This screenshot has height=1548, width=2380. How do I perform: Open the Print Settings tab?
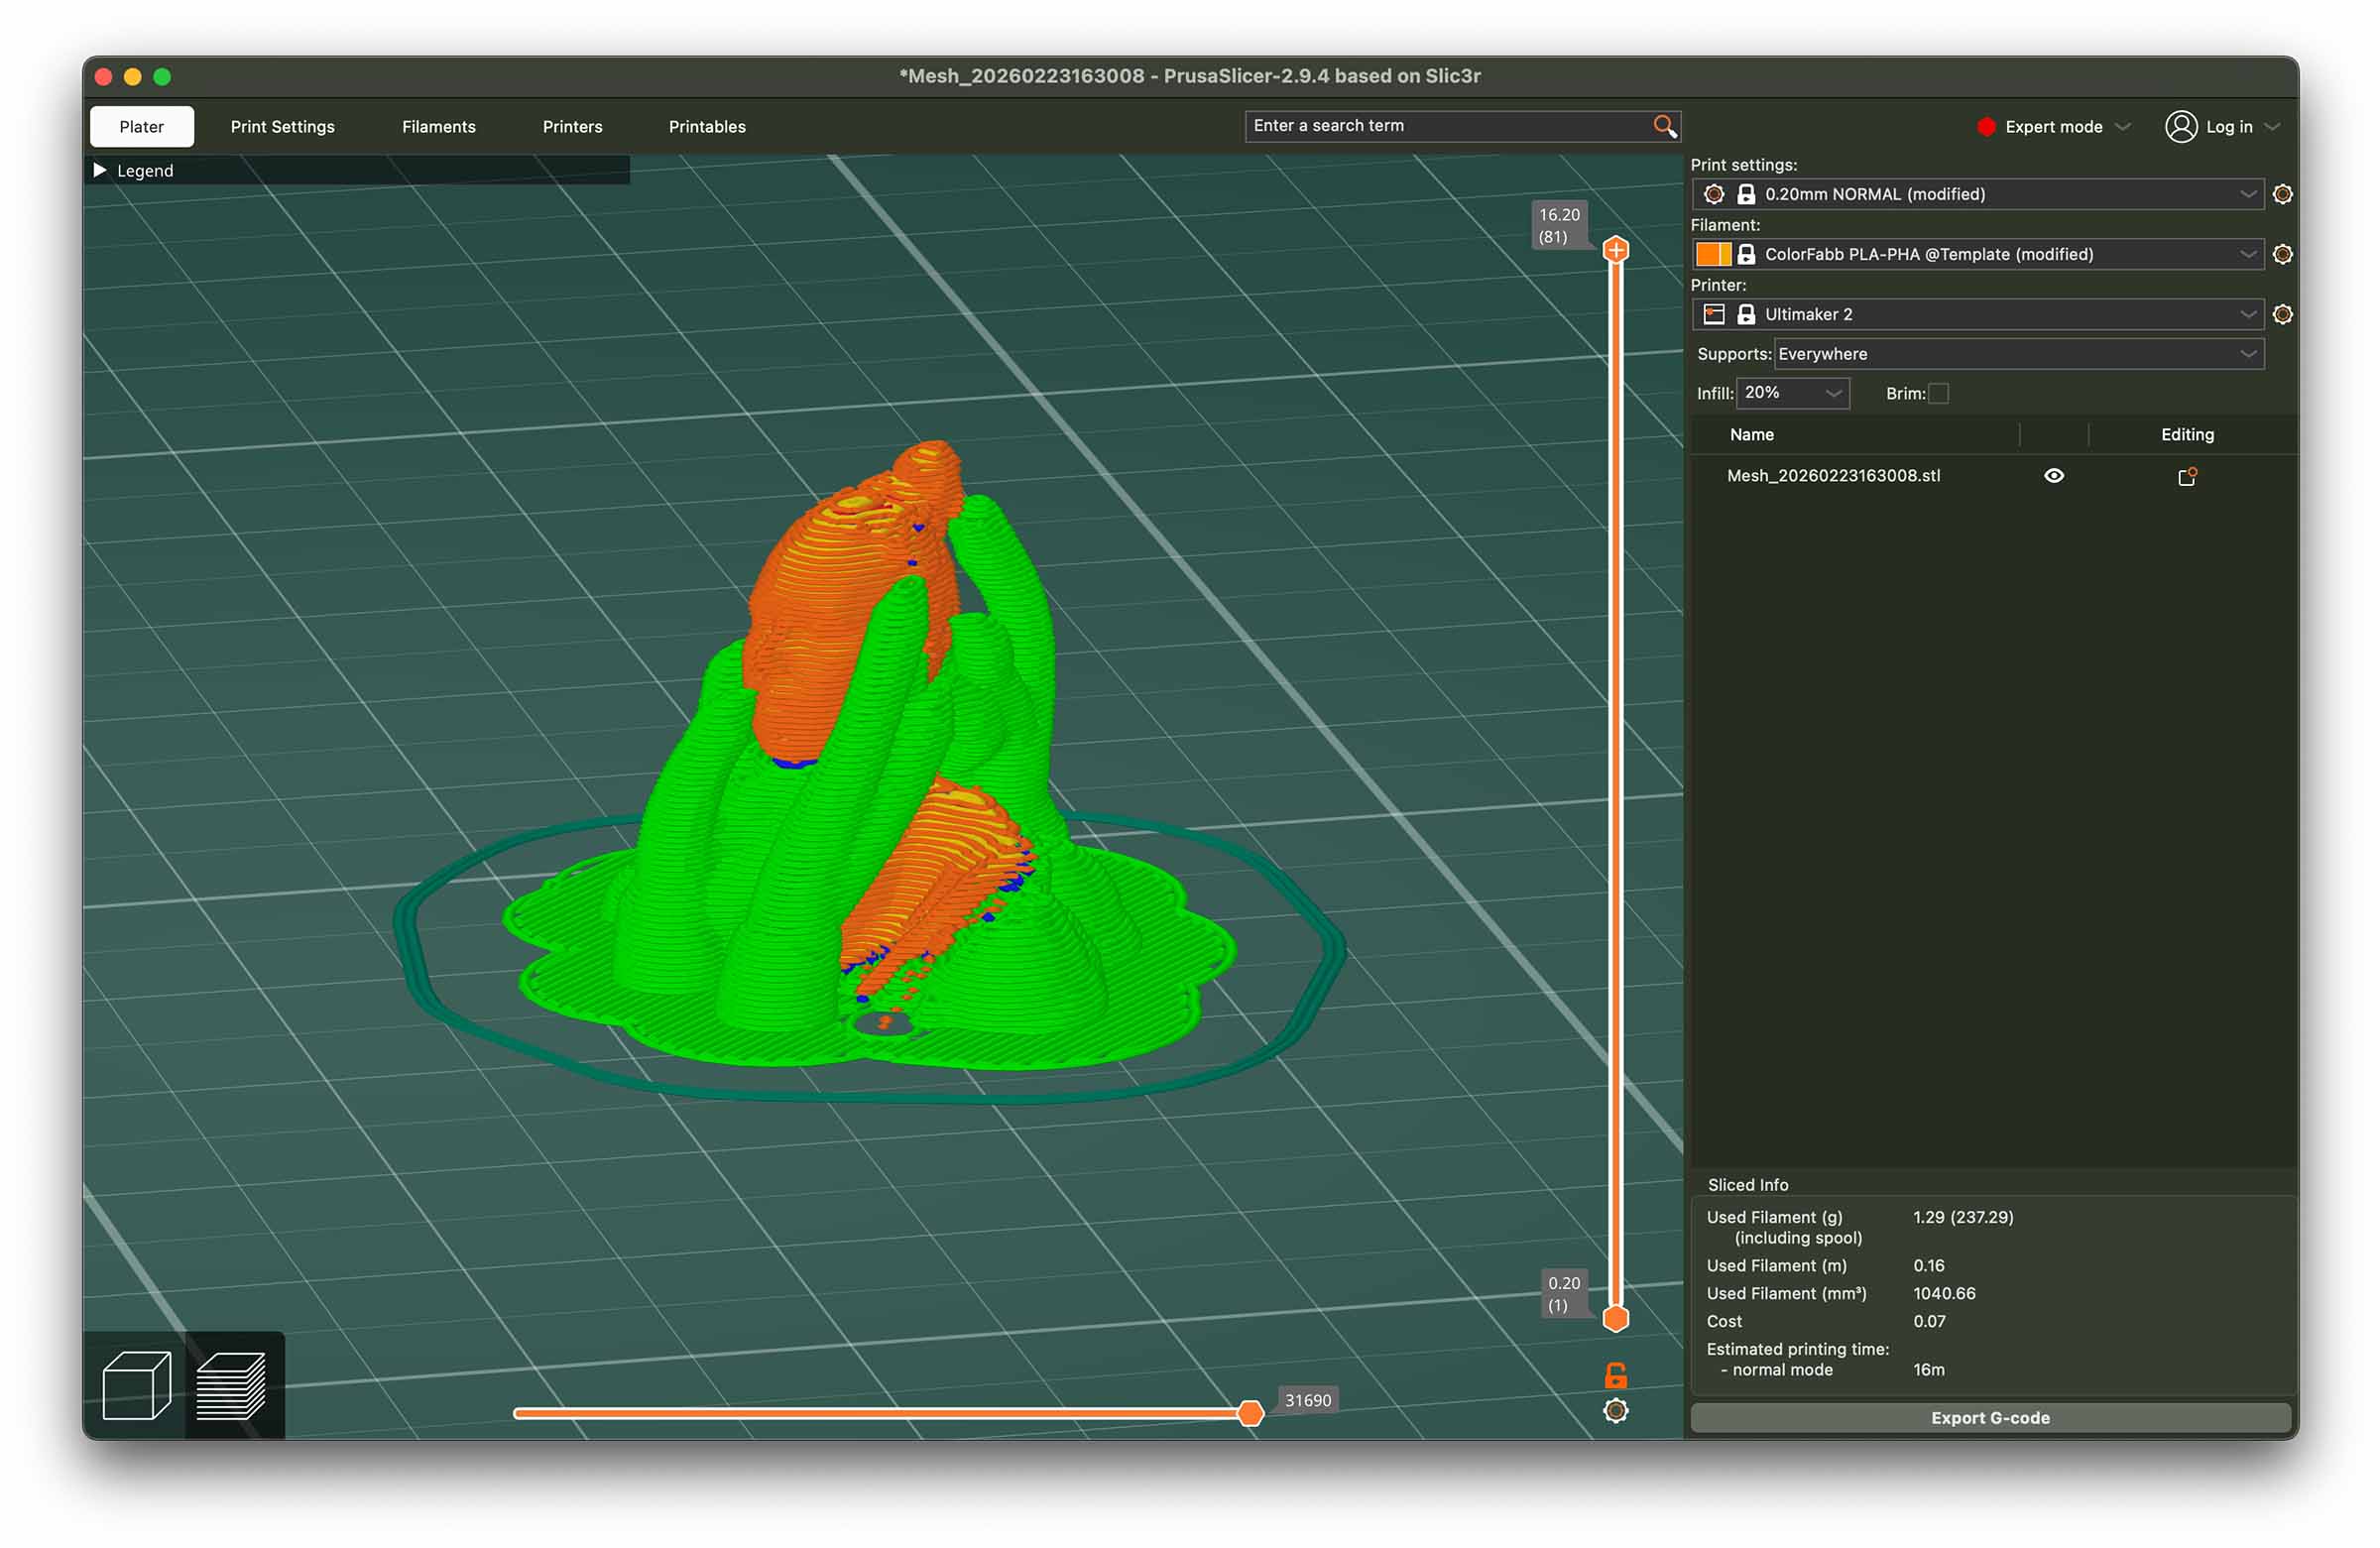tap(282, 127)
